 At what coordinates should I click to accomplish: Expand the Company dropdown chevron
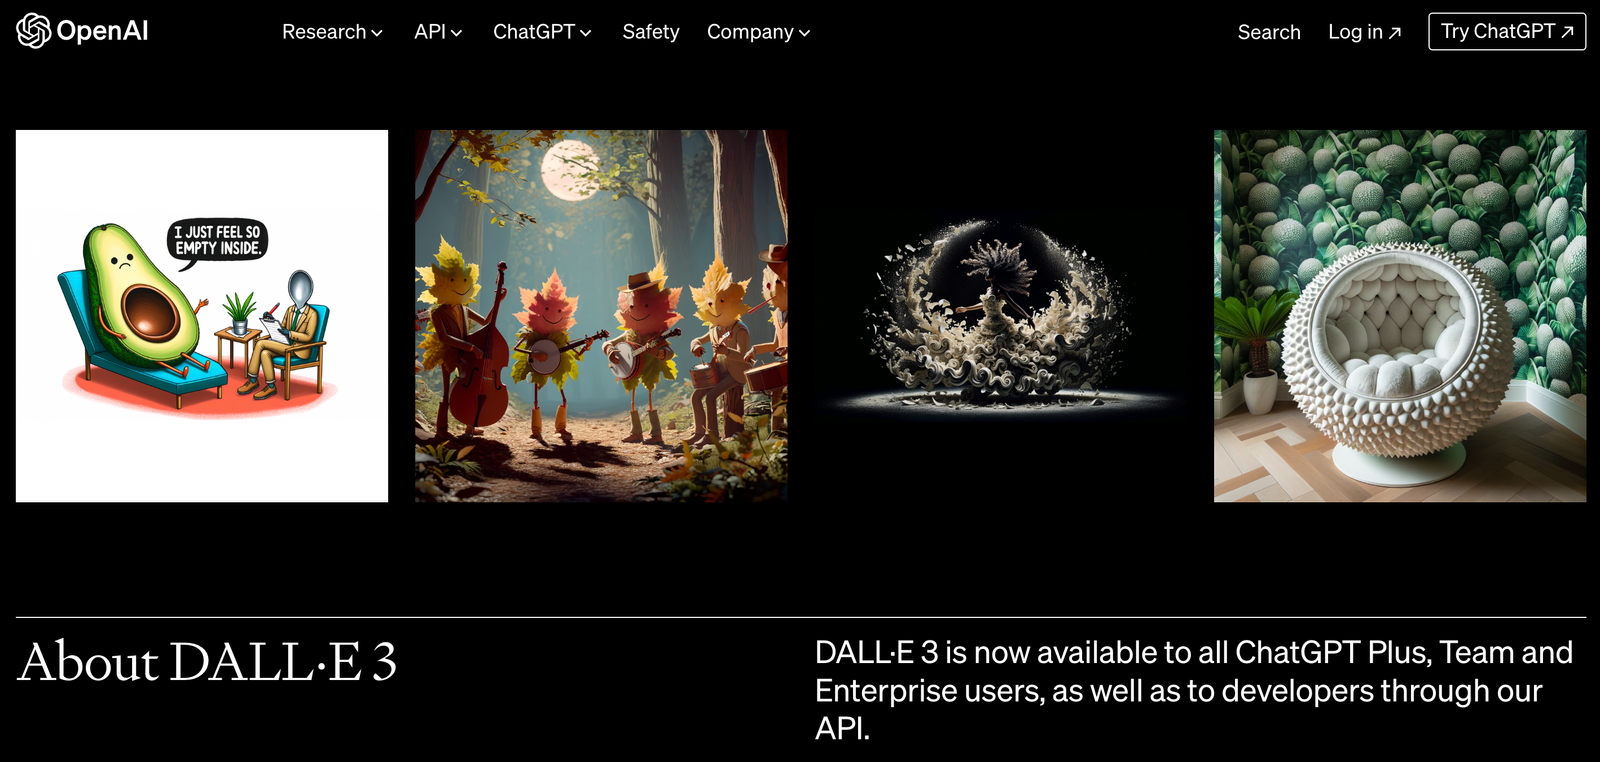(804, 33)
